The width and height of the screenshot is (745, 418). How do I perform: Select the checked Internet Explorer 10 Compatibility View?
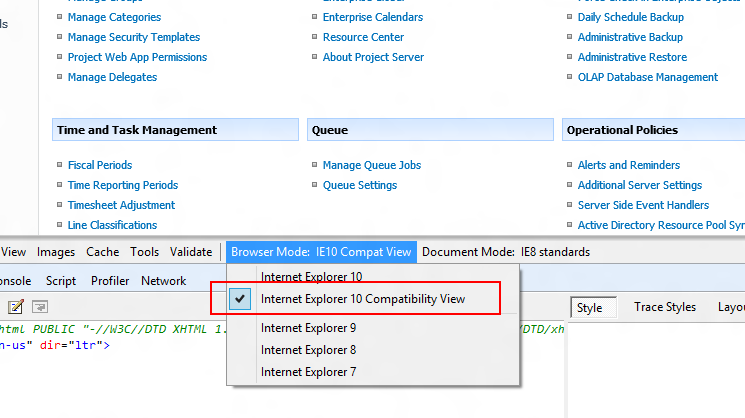point(363,299)
